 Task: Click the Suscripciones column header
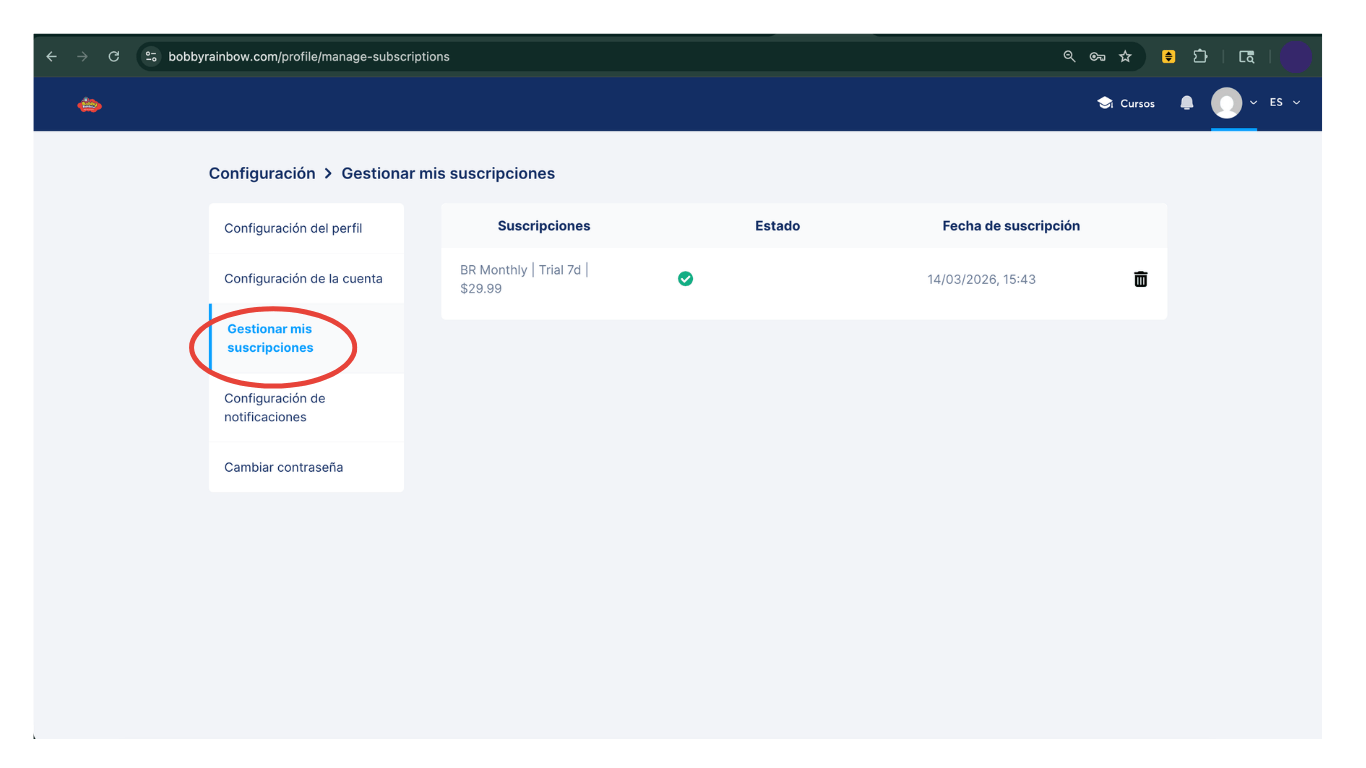[544, 226]
